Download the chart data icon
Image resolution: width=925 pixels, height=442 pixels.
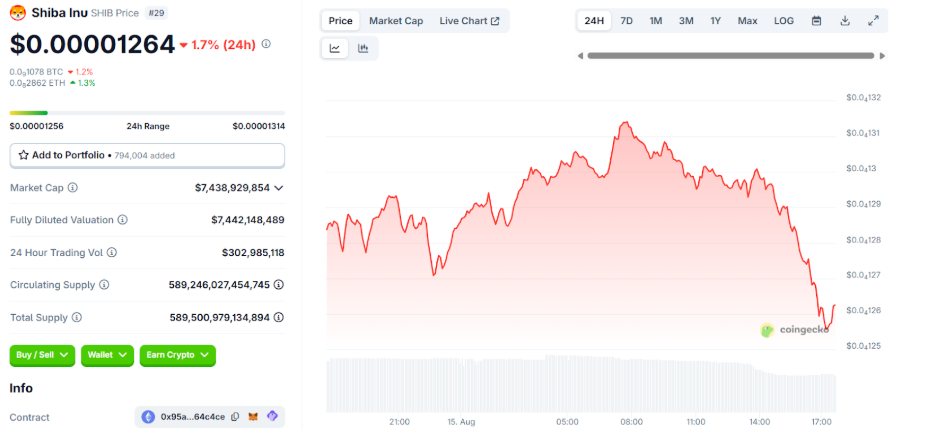[x=845, y=21]
